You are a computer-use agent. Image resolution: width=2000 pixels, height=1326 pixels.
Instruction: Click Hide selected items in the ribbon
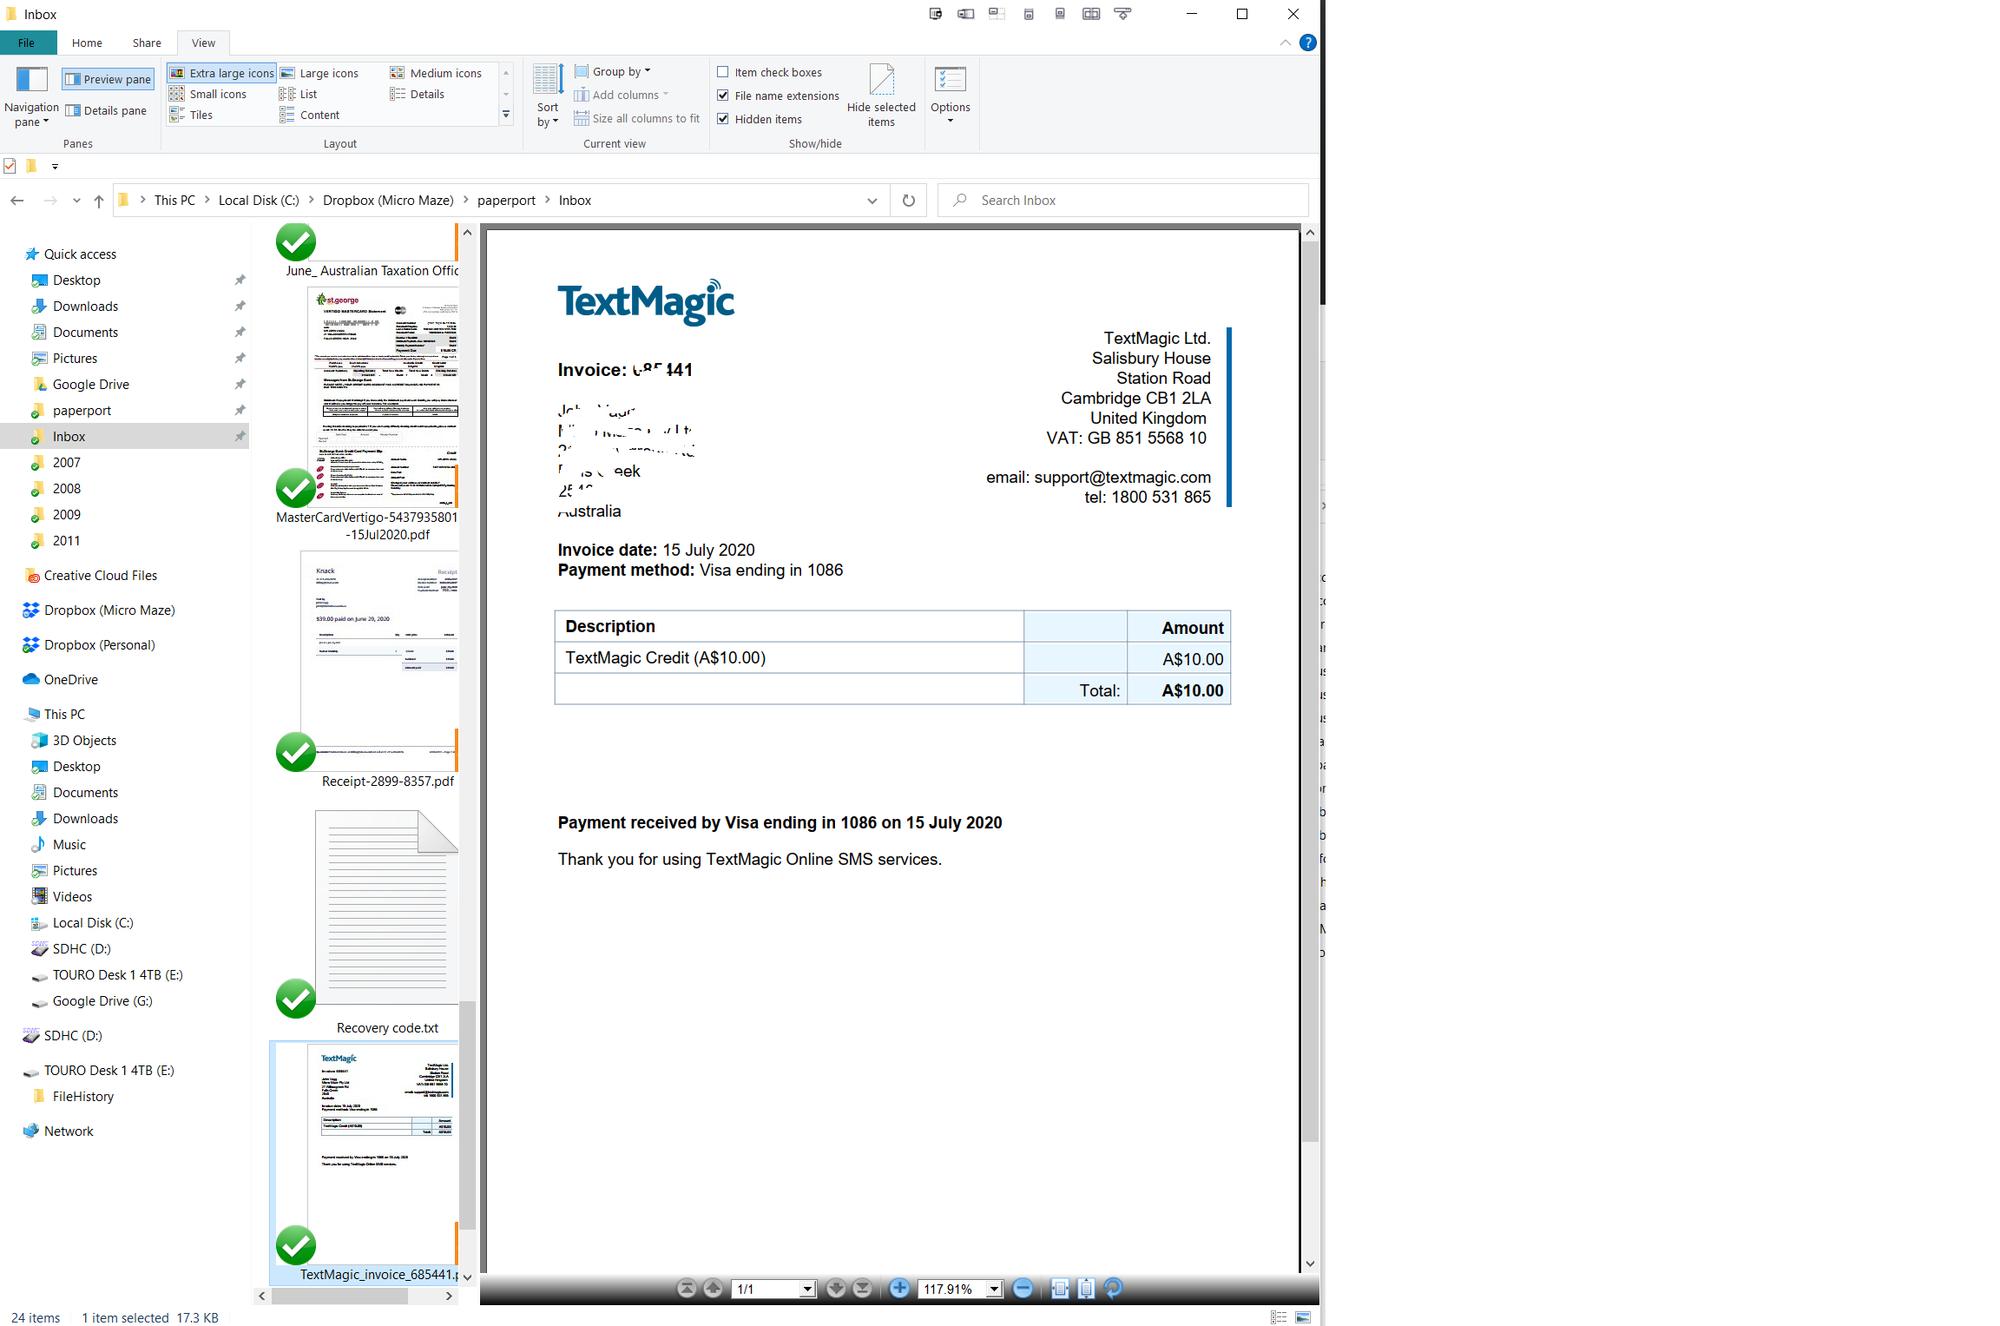881,95
